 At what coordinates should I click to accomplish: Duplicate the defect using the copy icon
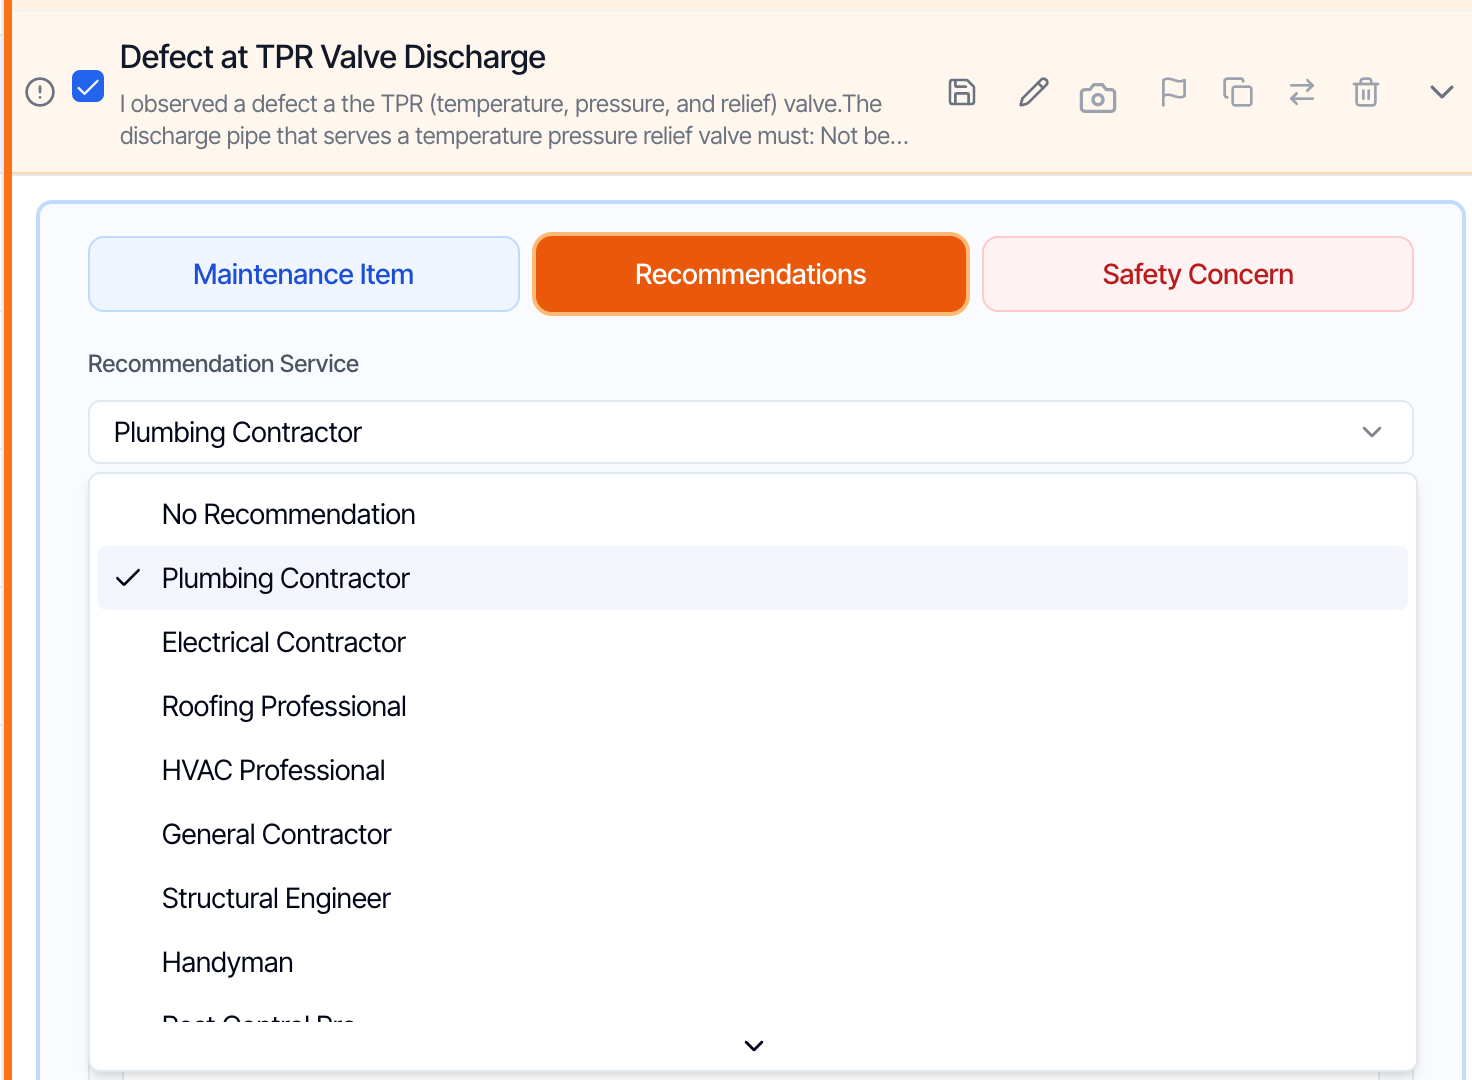(x=1238, y=92)
